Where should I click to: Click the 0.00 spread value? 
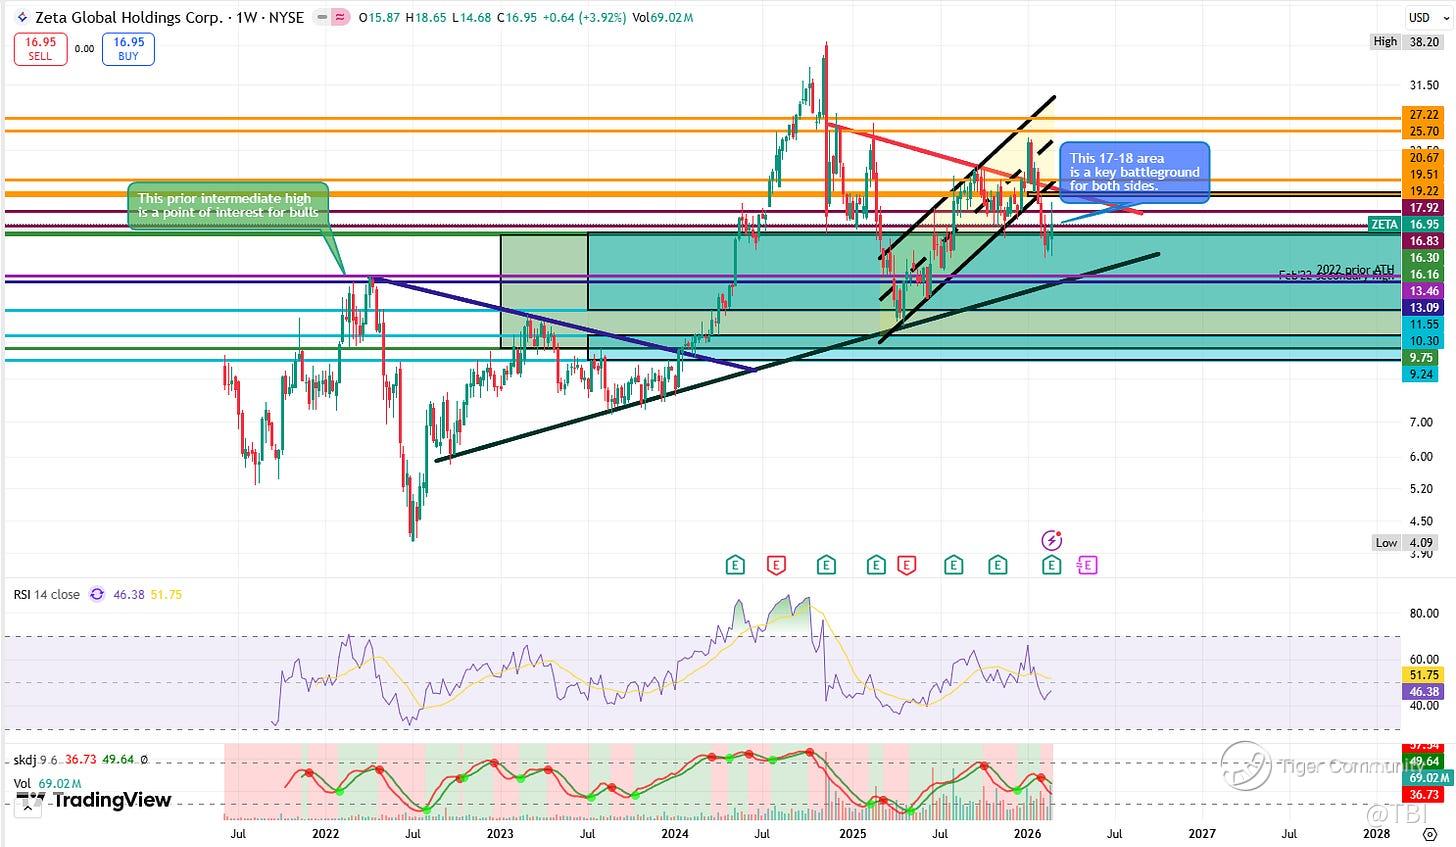tap(83, 49)
